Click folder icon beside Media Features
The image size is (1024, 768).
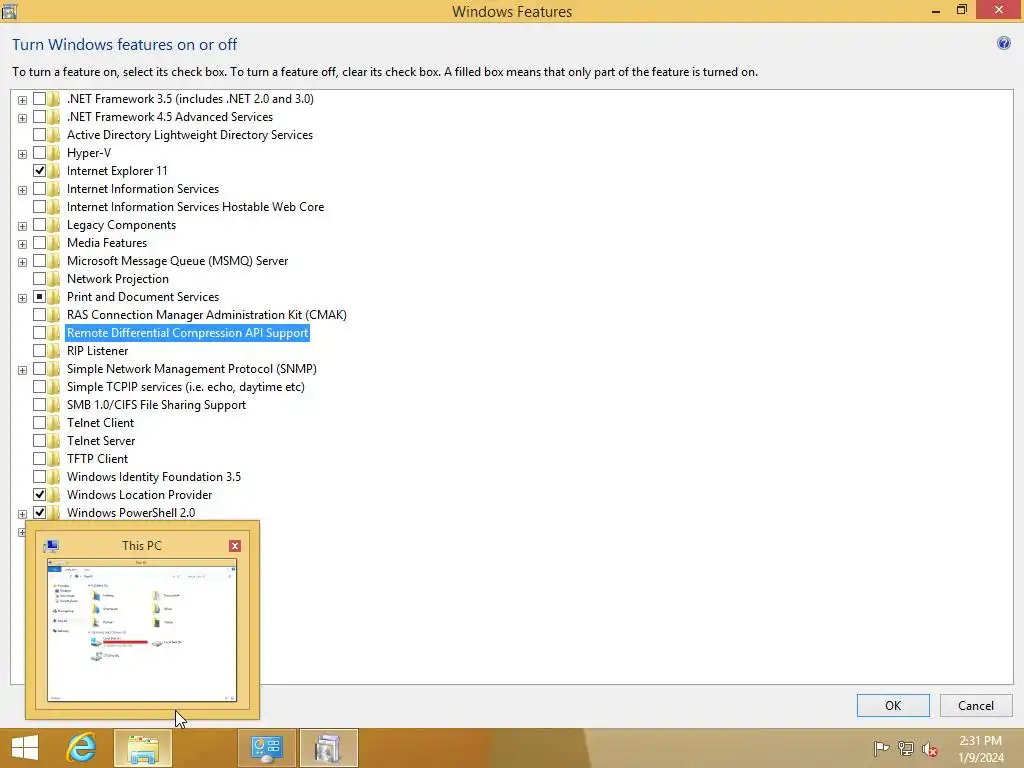pos(54,243)
